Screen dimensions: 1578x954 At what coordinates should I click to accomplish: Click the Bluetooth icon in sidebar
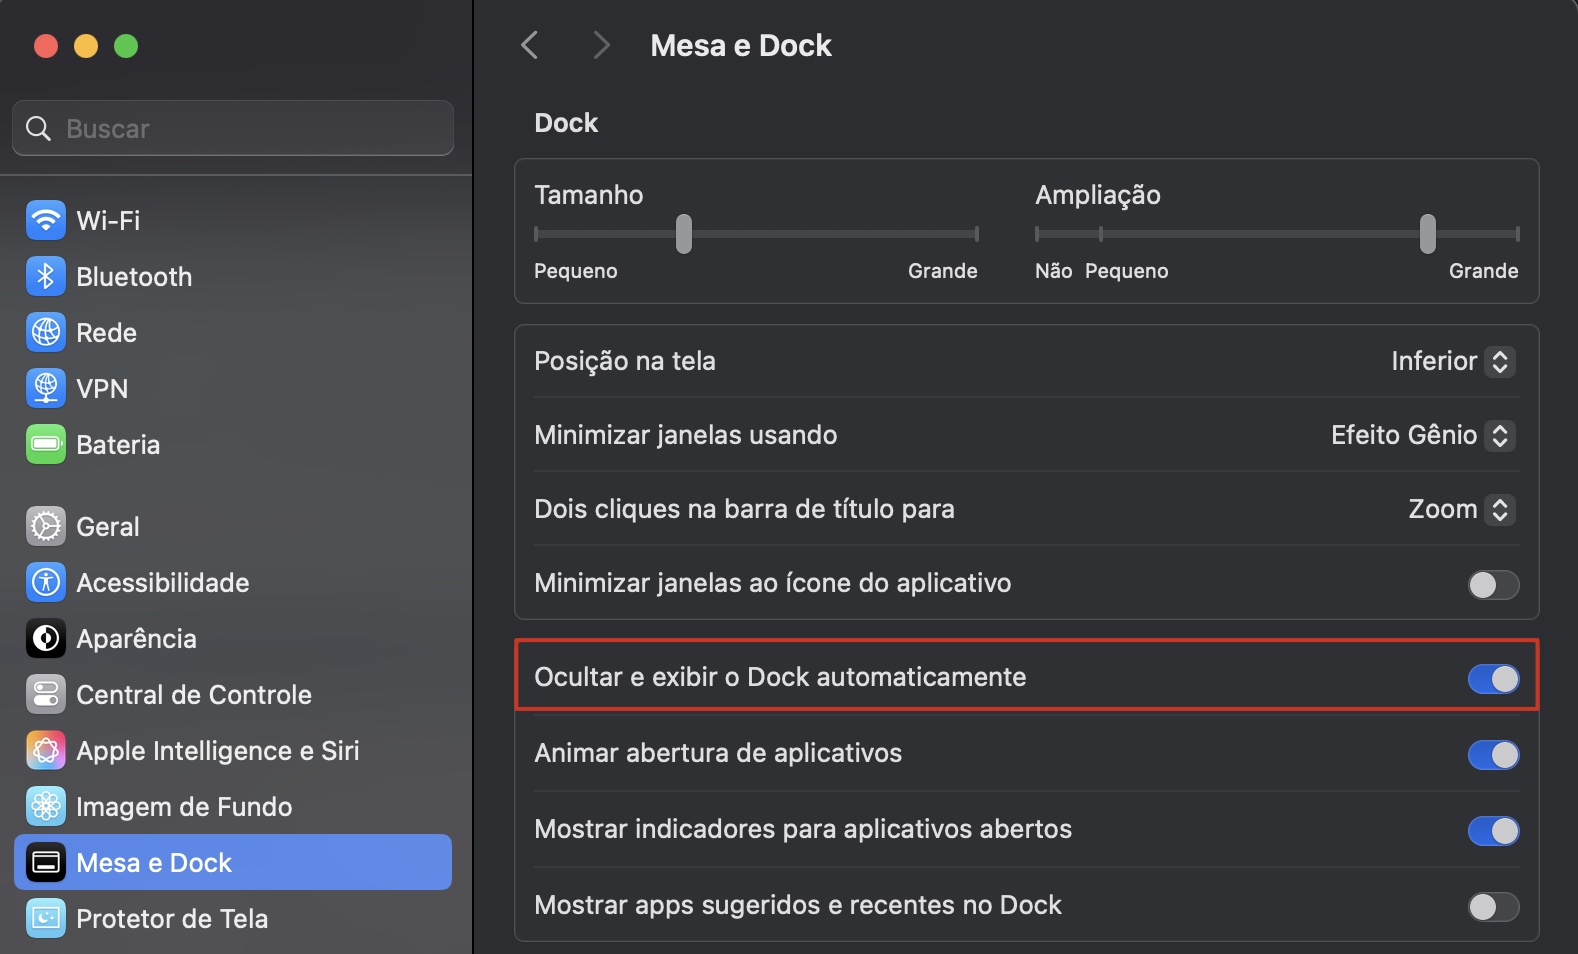pos(46,276)
